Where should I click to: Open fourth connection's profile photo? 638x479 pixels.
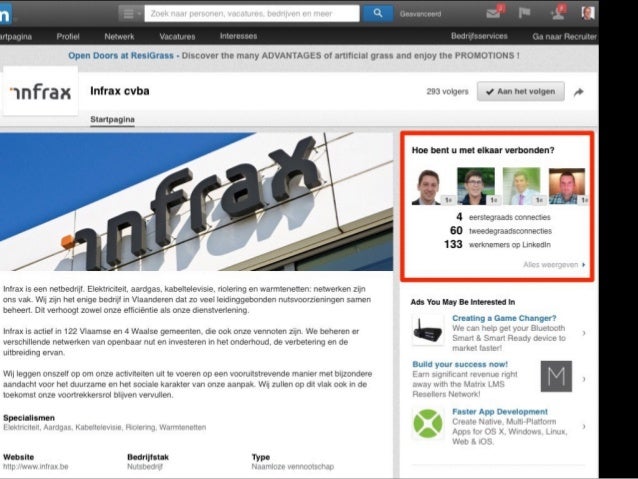567,186
